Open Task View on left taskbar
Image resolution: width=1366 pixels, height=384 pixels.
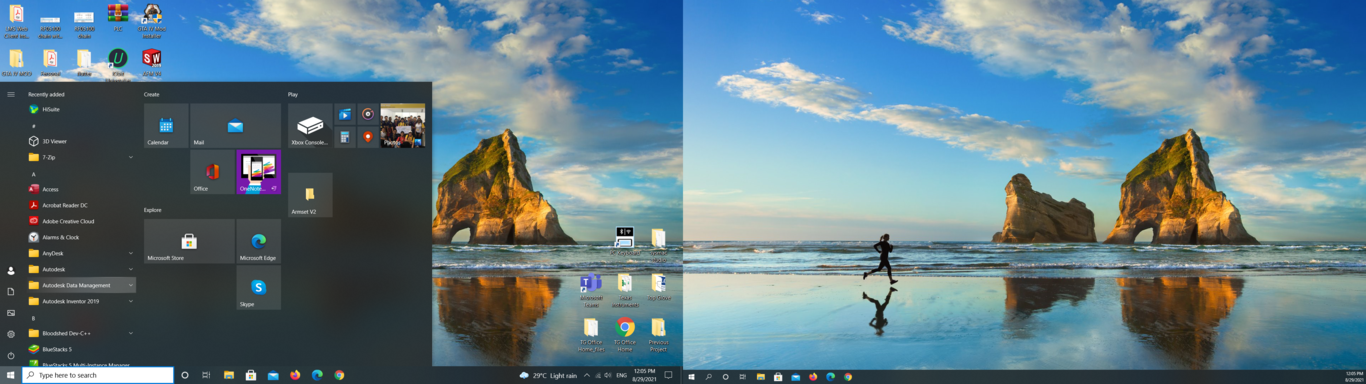click(x=206, y=375)
